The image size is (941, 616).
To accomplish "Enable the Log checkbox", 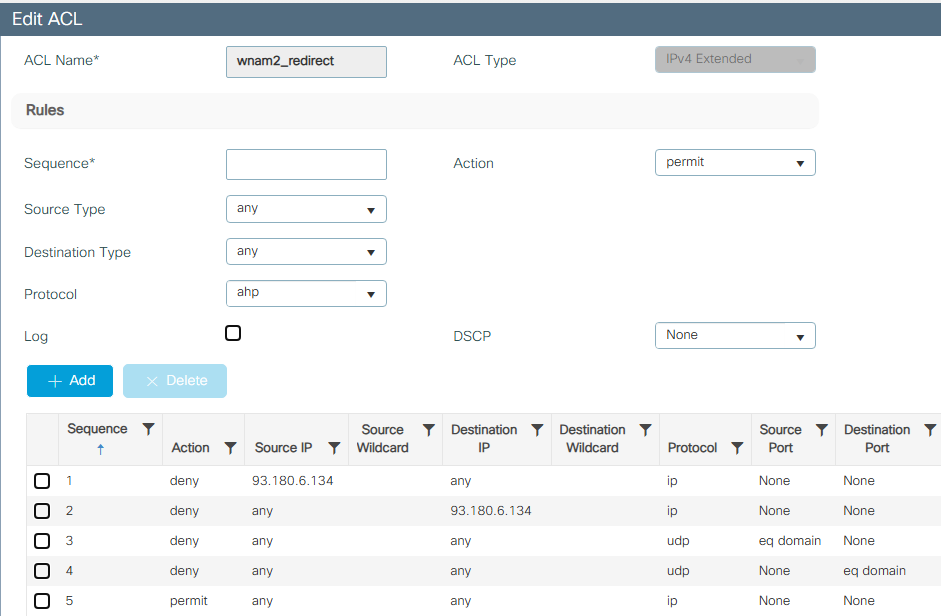I will pyautogui.click(x=233, y=333).
